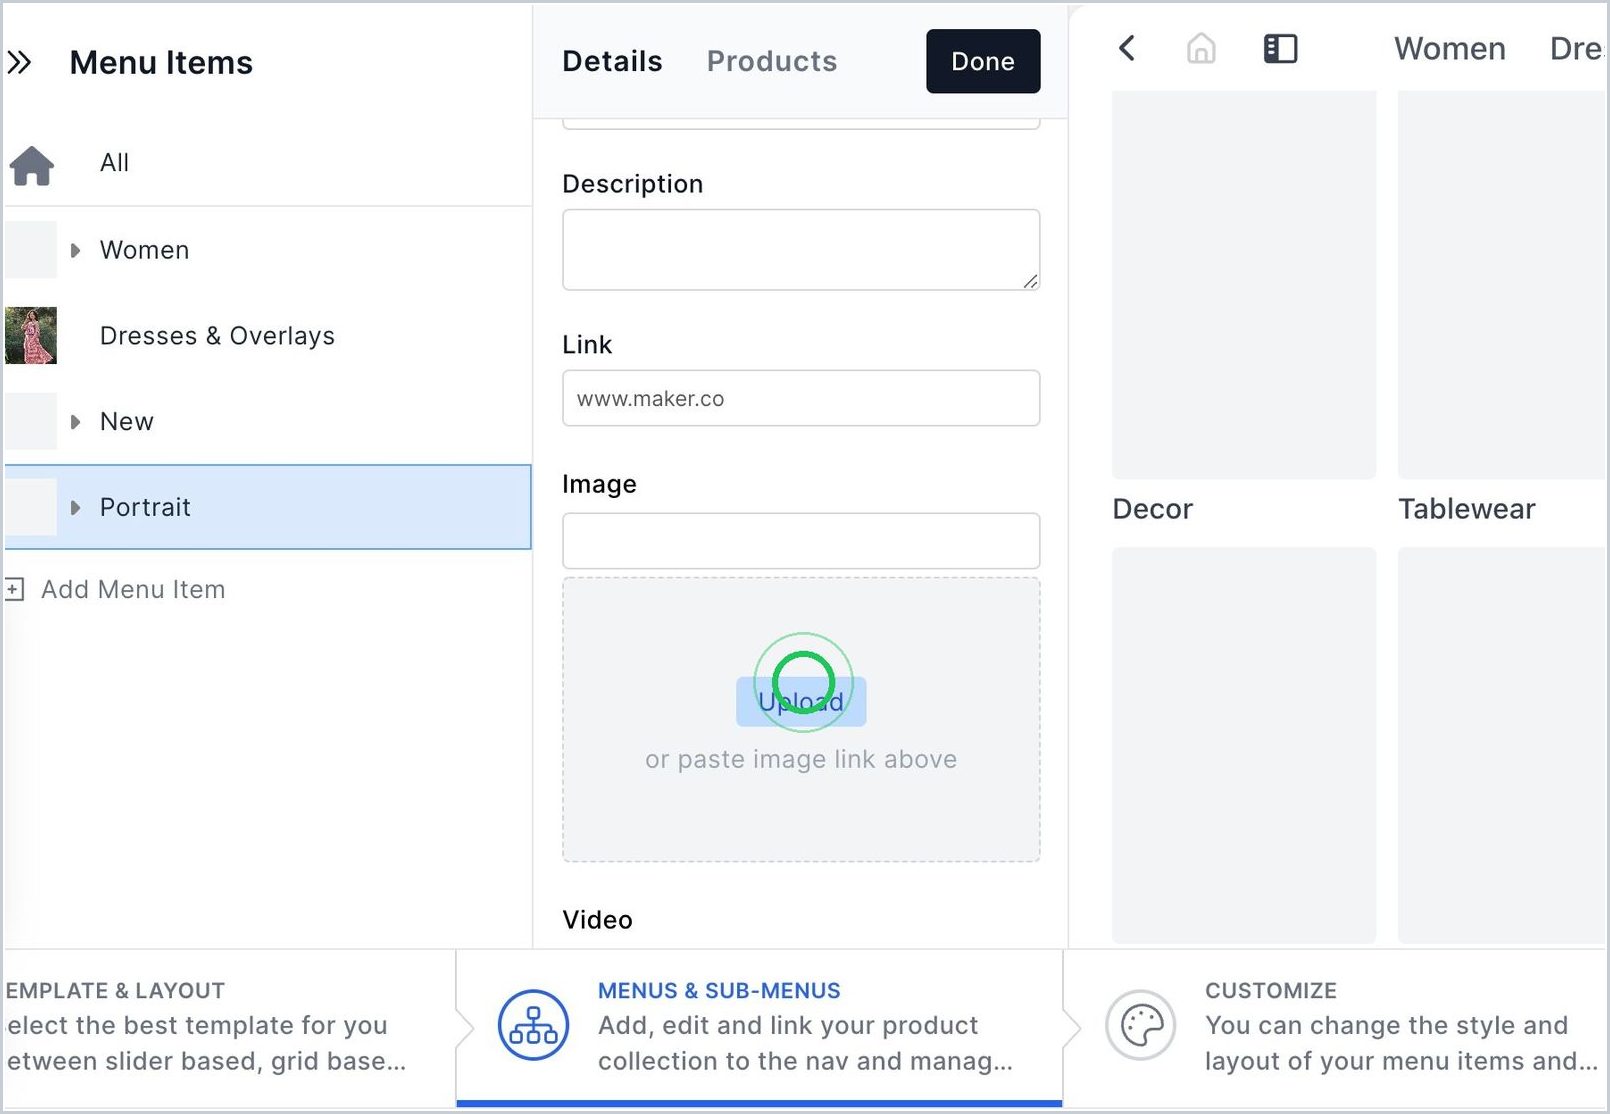Select the Portrait menu row

[267, 507]
